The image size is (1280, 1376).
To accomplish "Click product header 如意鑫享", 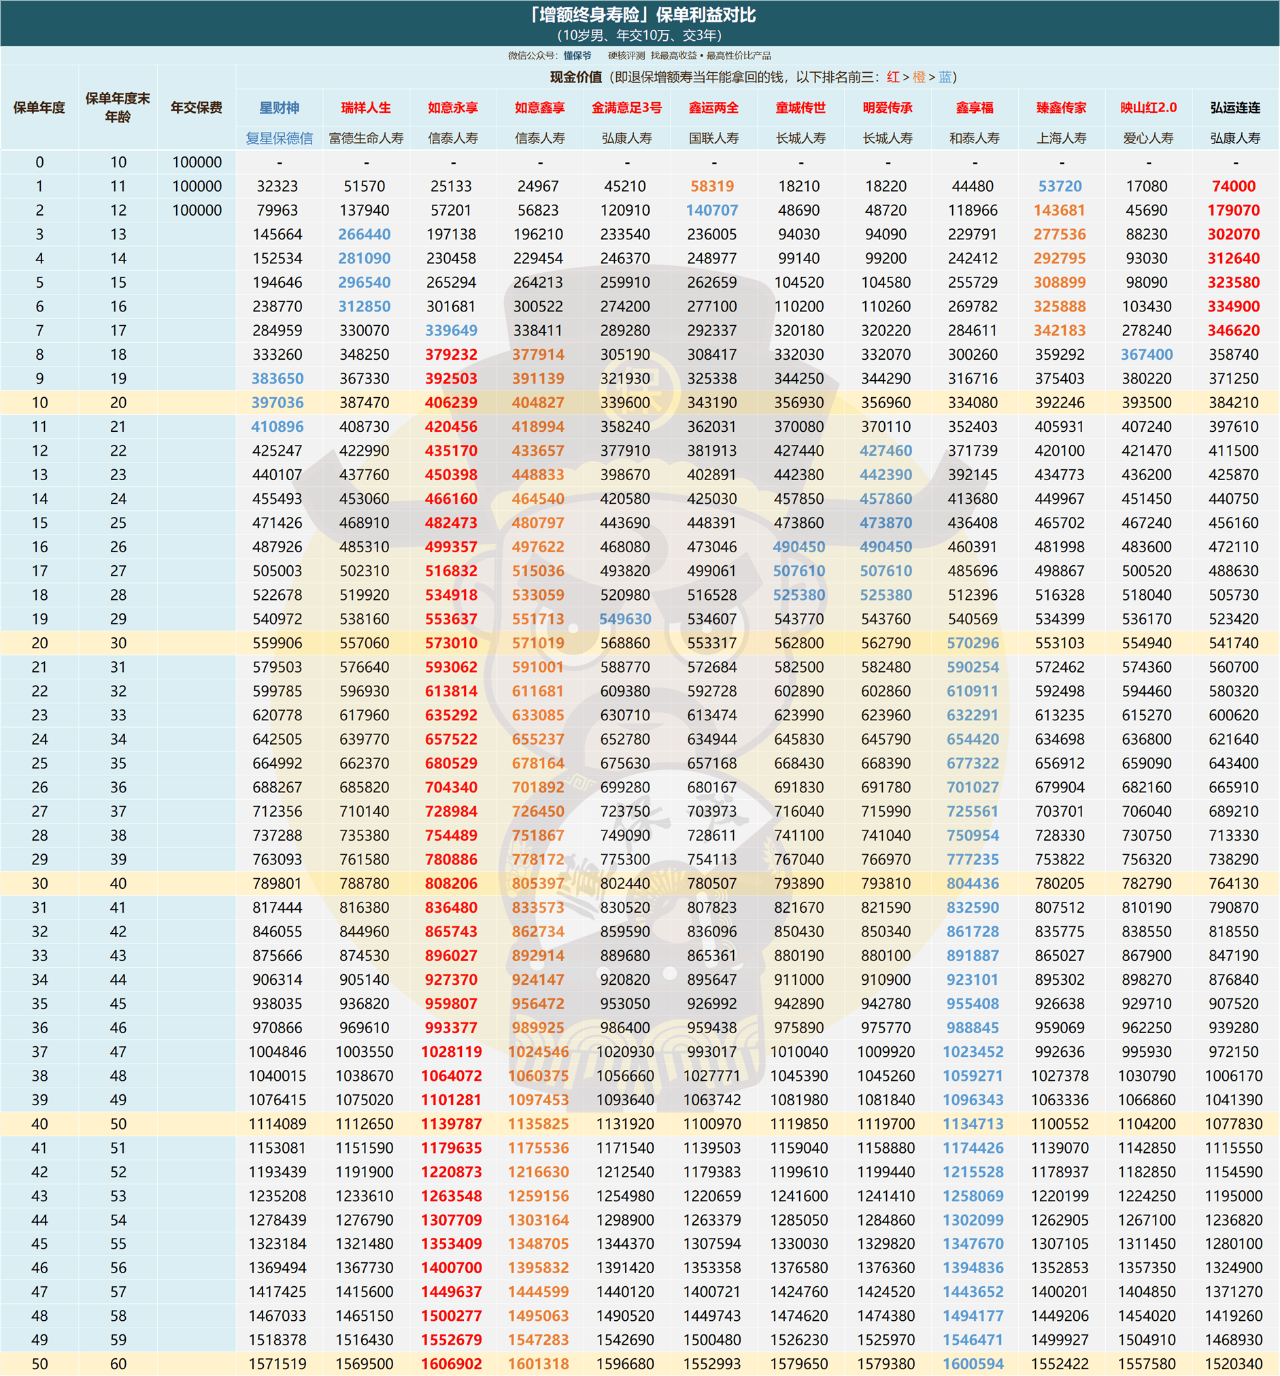I will (540, 107).
